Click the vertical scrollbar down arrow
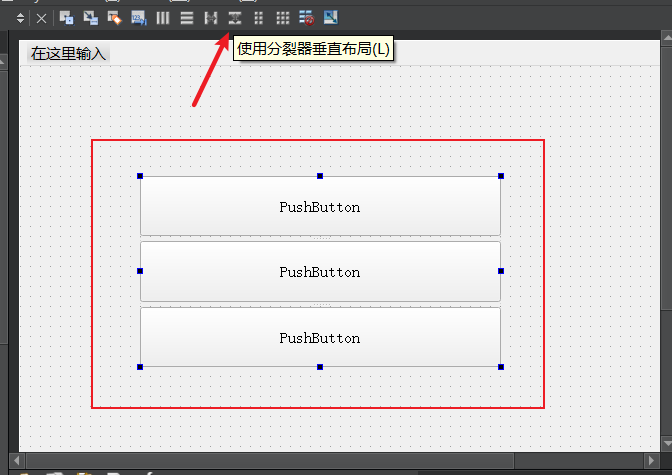This screenshot has width=672, height=475. click(x=666, y=443)
